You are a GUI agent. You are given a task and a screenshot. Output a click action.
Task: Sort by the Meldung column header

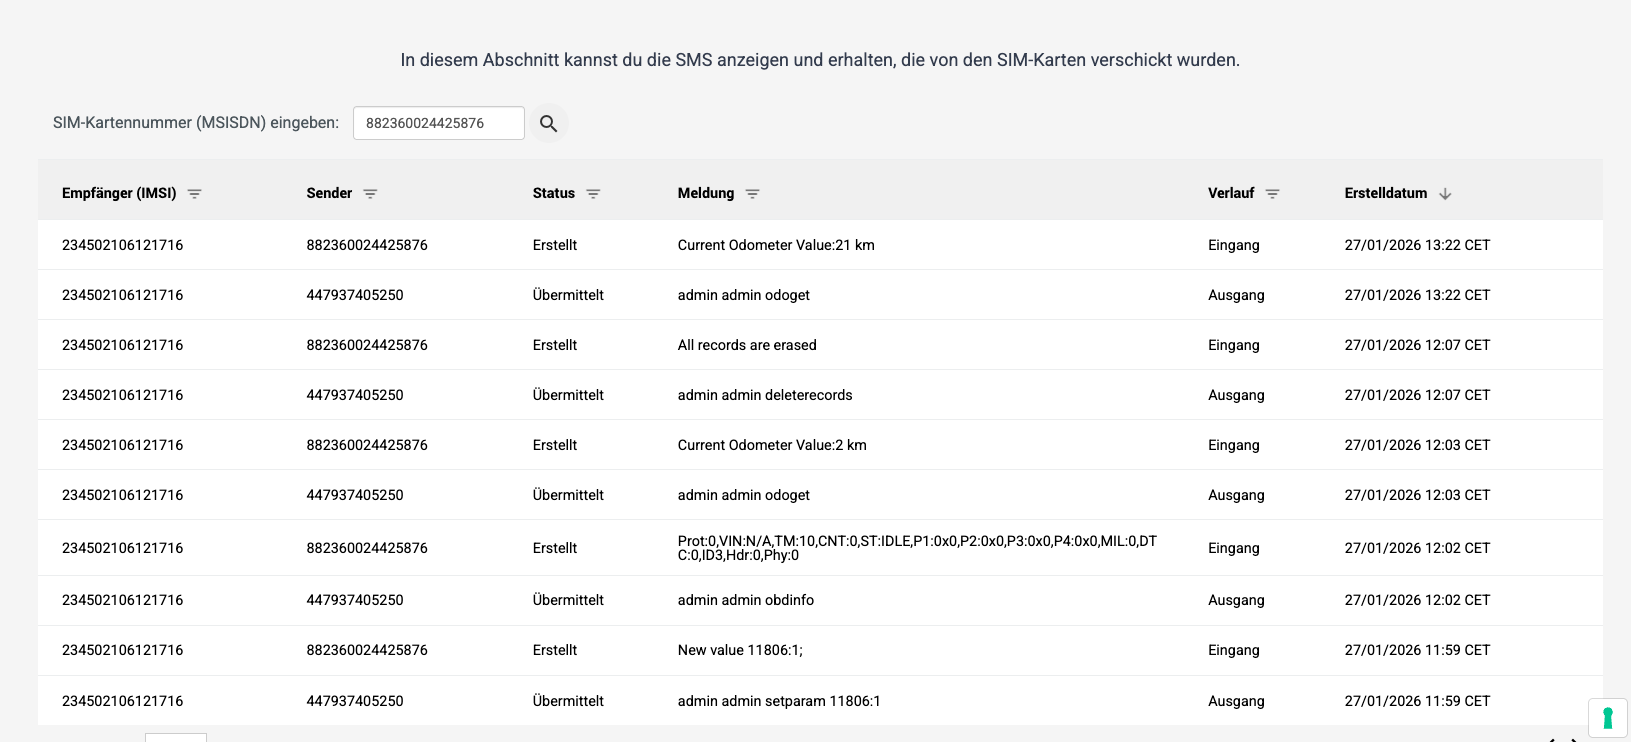click(x=705, y=193)
